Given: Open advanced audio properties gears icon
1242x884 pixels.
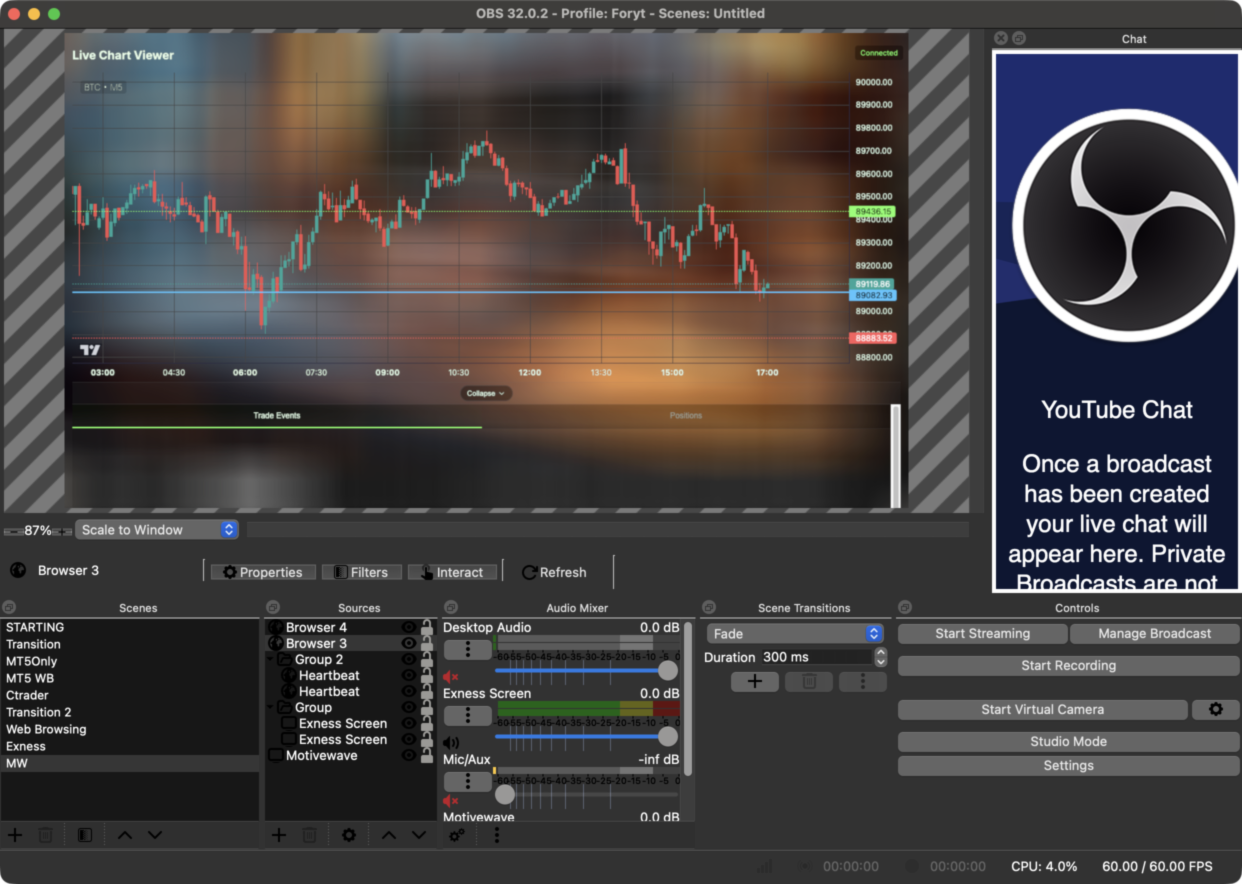Looking at the screenshot, I should (x=457, y=835).
